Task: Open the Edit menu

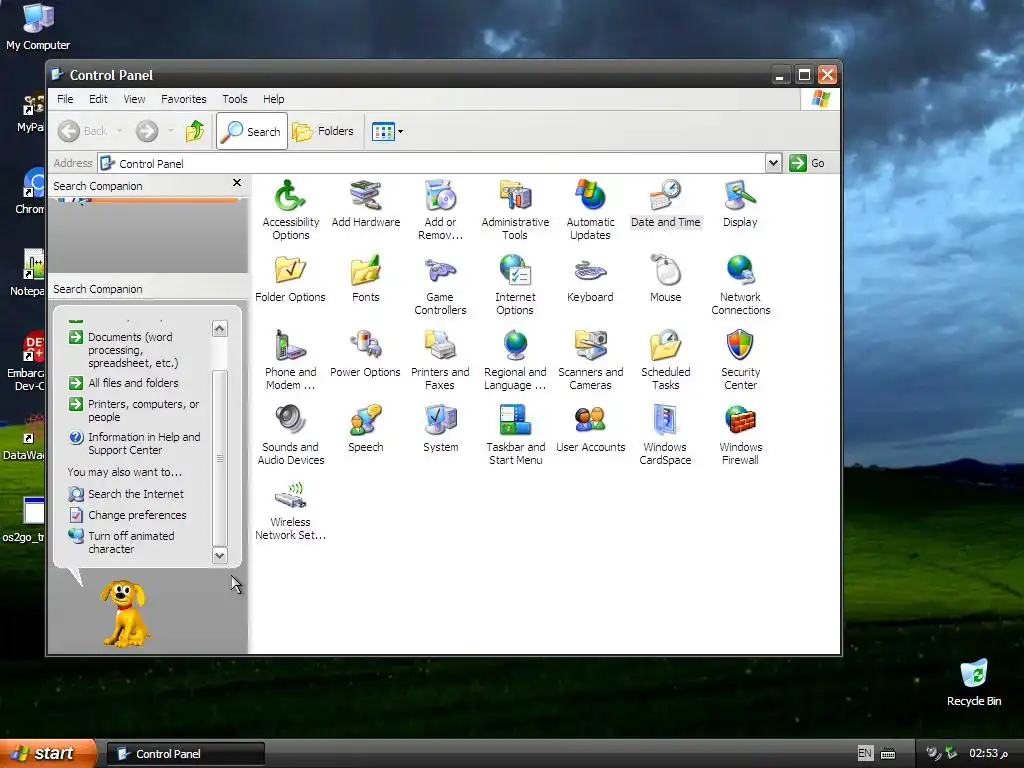Action: [x=98, y=99]
